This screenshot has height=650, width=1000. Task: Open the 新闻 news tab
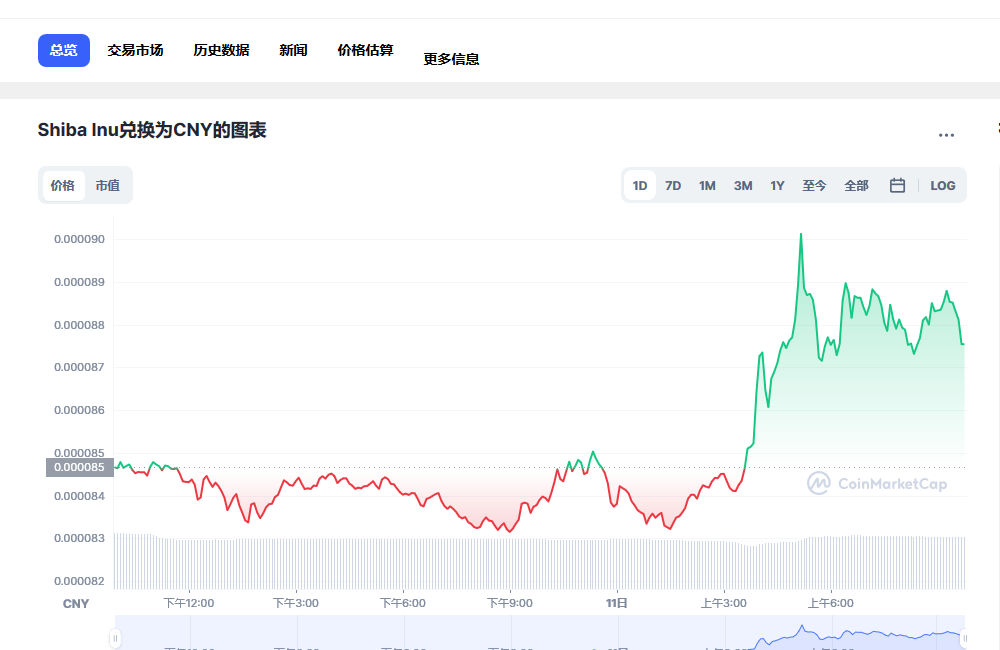(293, 50)
